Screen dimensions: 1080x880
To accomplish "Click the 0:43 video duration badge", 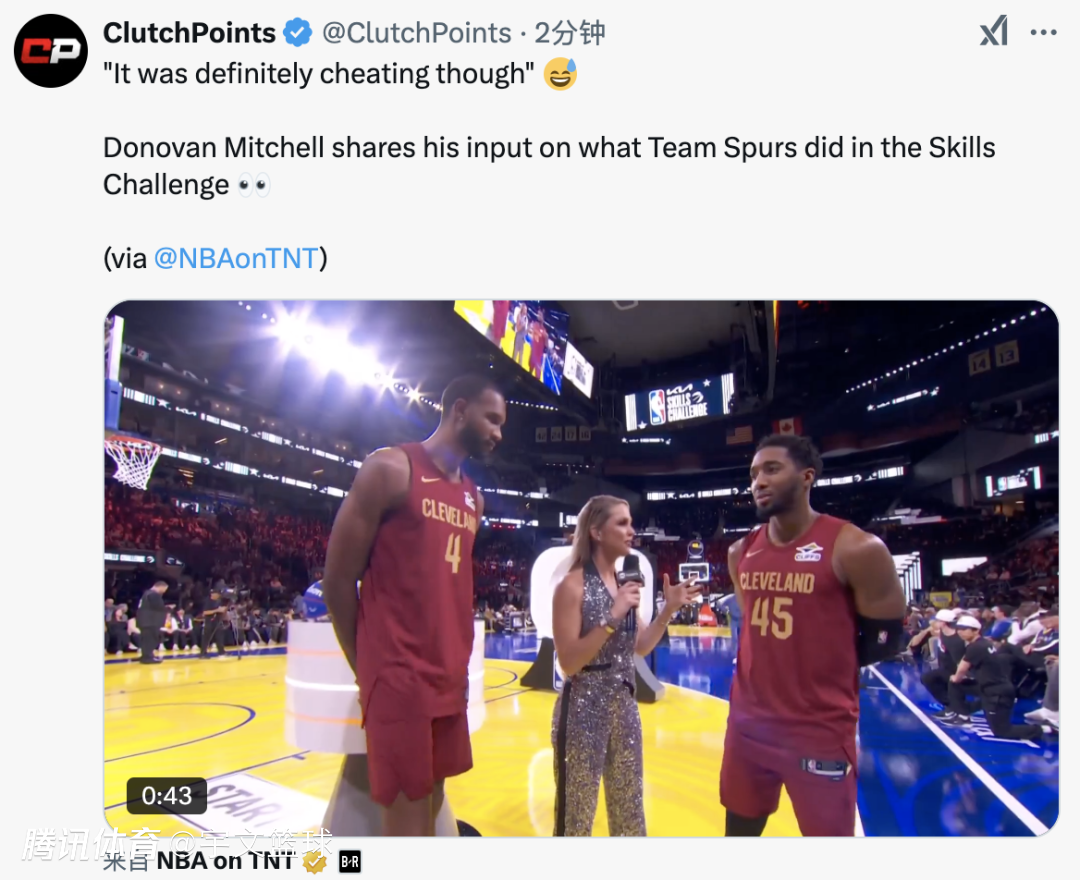I will (167, 795).
